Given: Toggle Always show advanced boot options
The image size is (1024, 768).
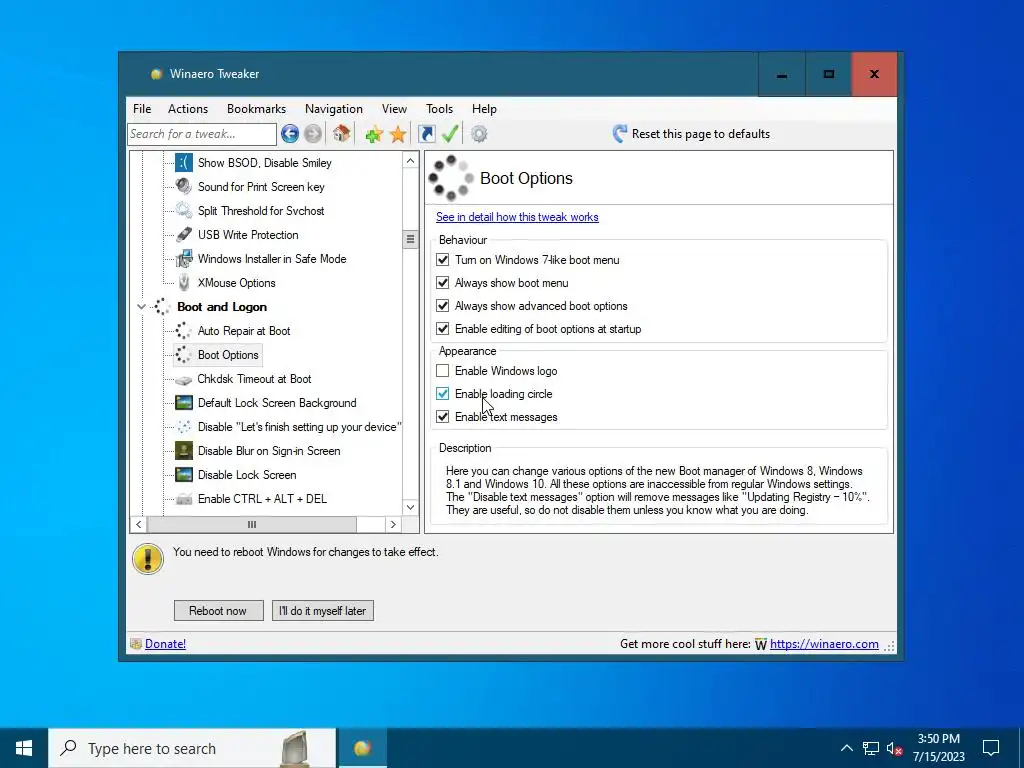Looking at the screenshot, I should pos(443,305).
